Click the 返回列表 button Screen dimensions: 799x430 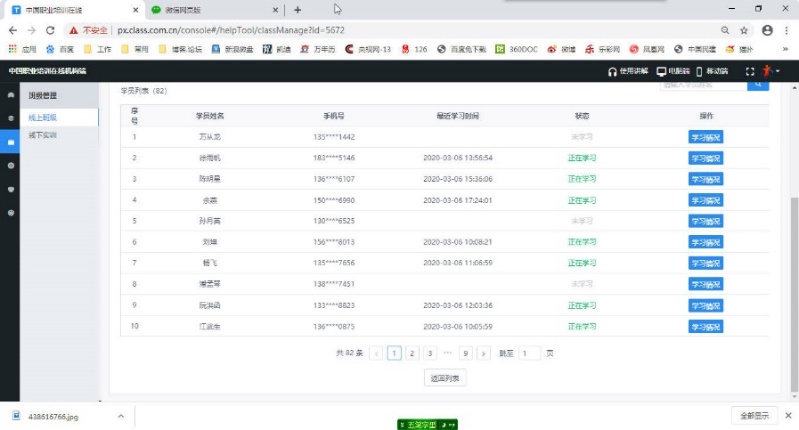point(444,378)
